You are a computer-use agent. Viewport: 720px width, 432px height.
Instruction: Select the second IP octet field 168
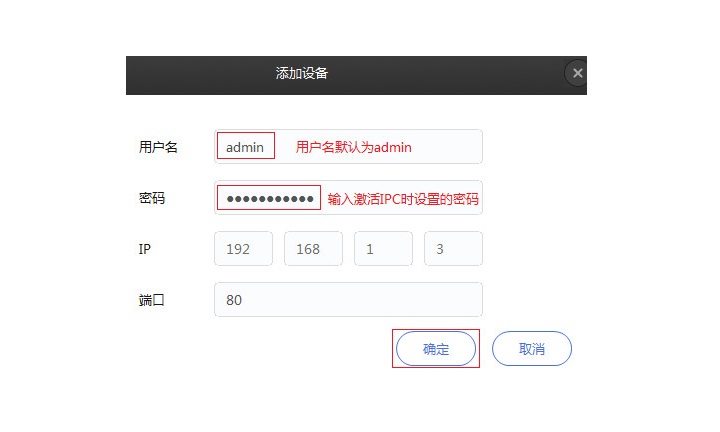[x=313, y=248]
